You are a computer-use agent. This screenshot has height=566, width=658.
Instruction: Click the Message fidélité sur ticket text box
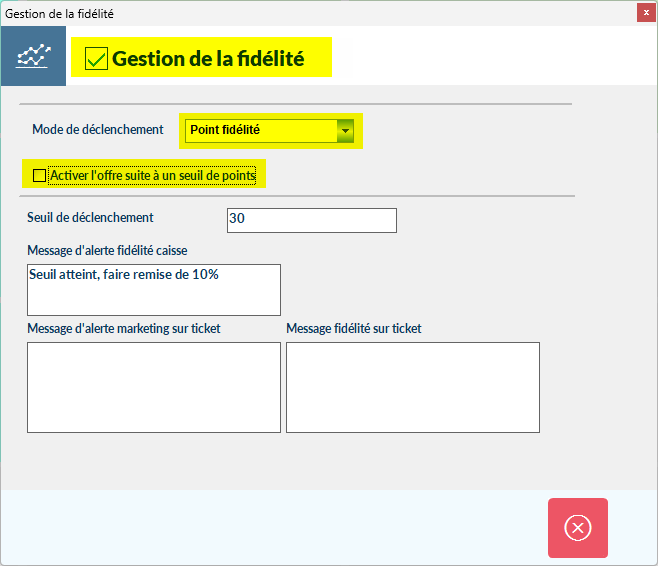pos(413,387)
